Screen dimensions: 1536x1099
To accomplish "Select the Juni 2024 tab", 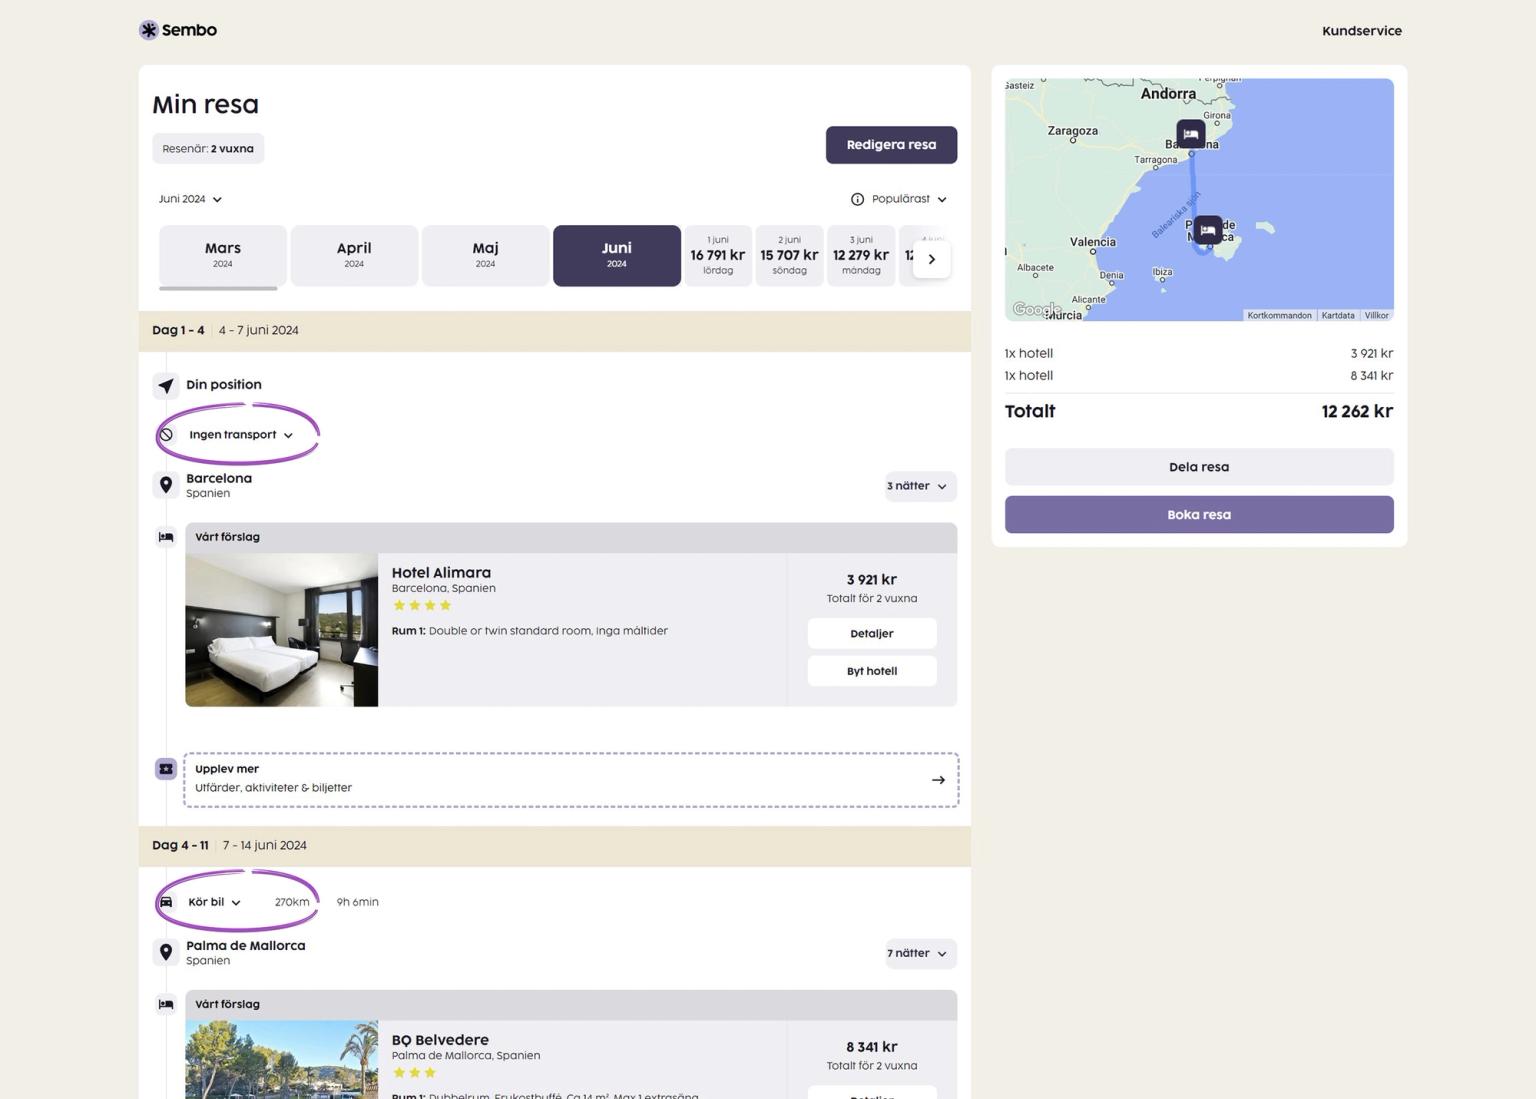I will (617, 256).
